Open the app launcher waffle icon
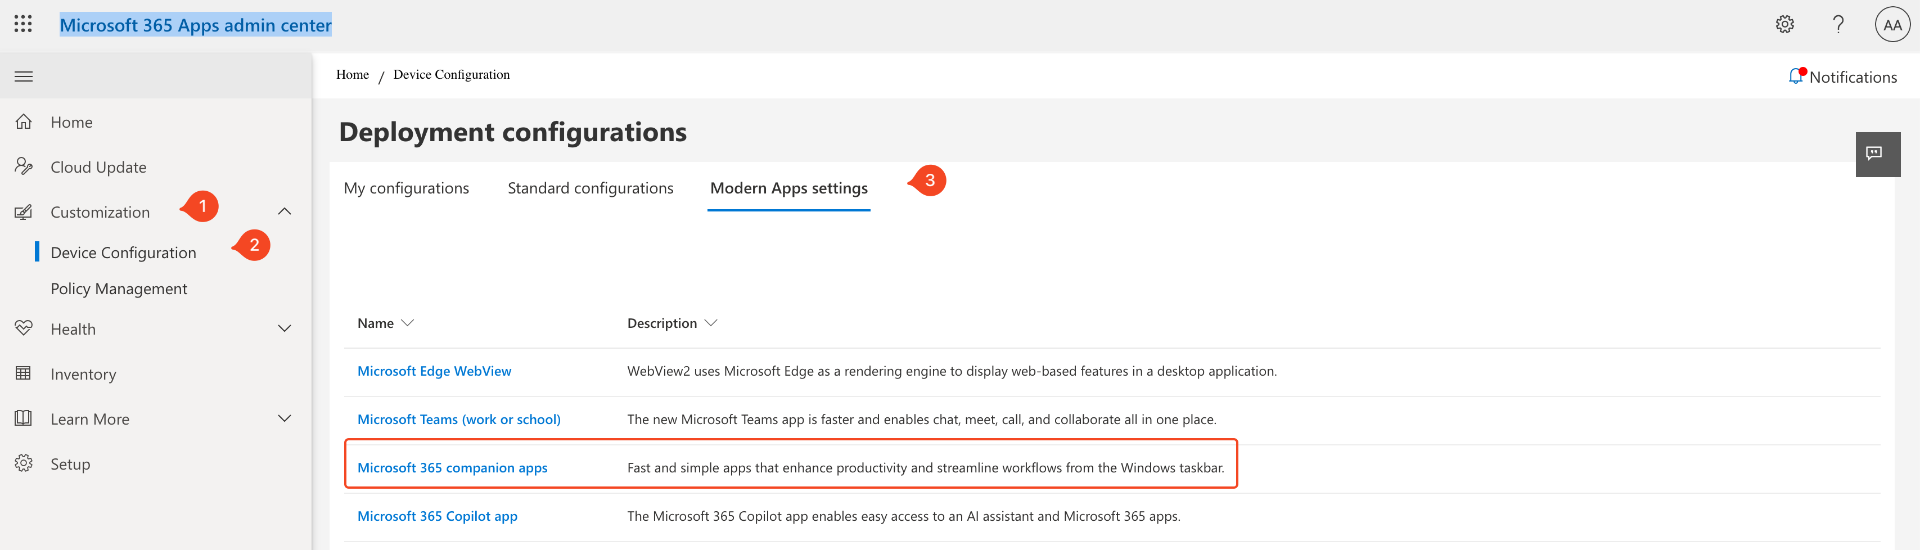This screenshot has width=1920, height=550. (23, 24)
